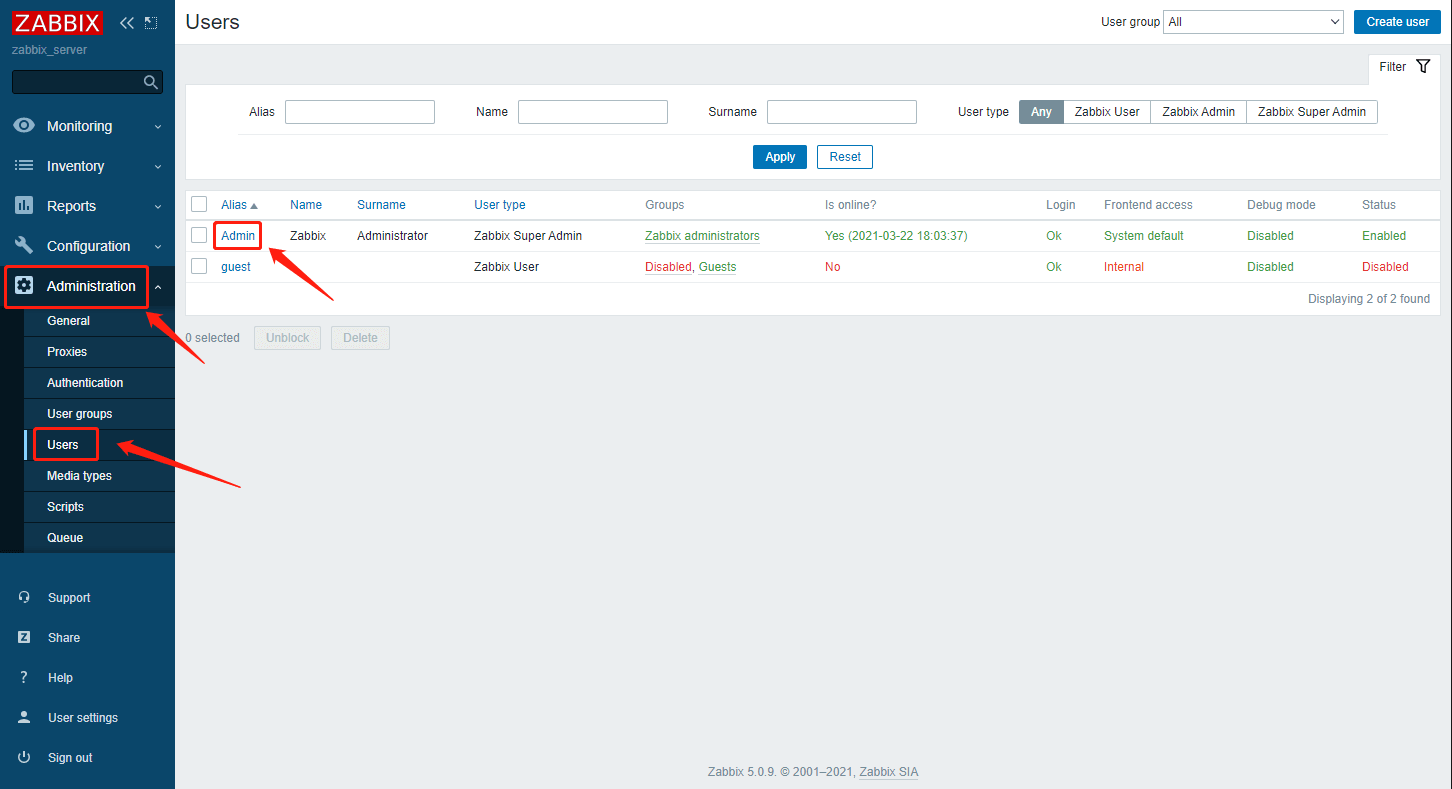
Task: Toggle the select-all checkbox in header
Action: [x=199, y=204]
